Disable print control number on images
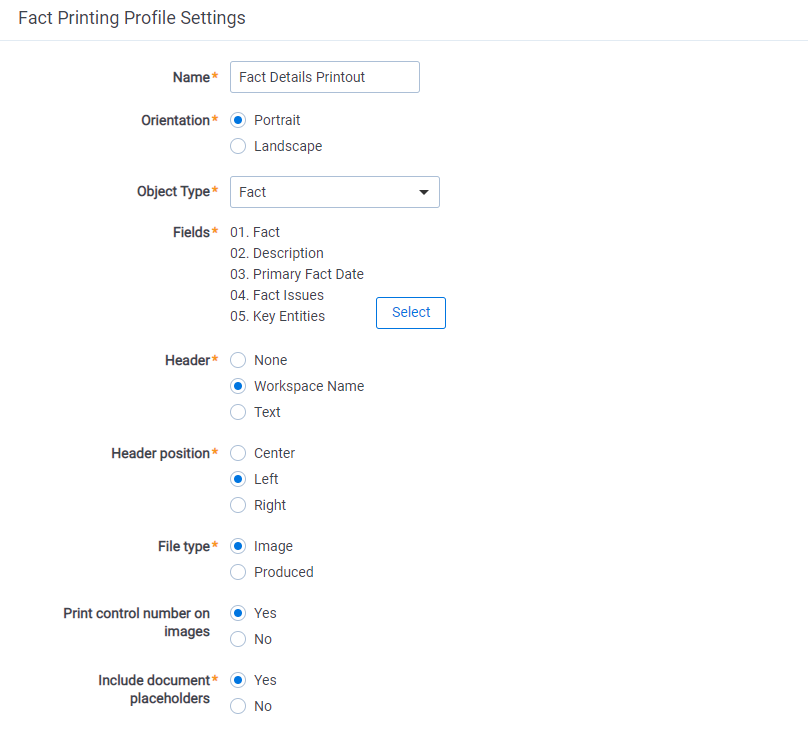The height and width of the screenshot is (736, 808). click(238, 639)
